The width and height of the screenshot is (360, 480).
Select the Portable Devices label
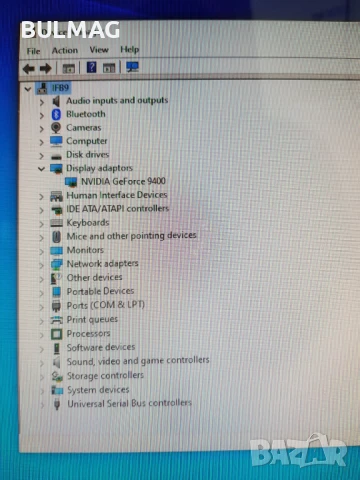pyautogui.click(x=100, y=291)
